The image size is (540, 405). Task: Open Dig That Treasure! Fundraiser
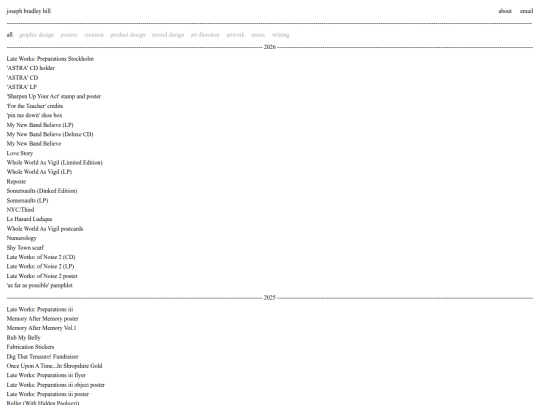(42, 356)
